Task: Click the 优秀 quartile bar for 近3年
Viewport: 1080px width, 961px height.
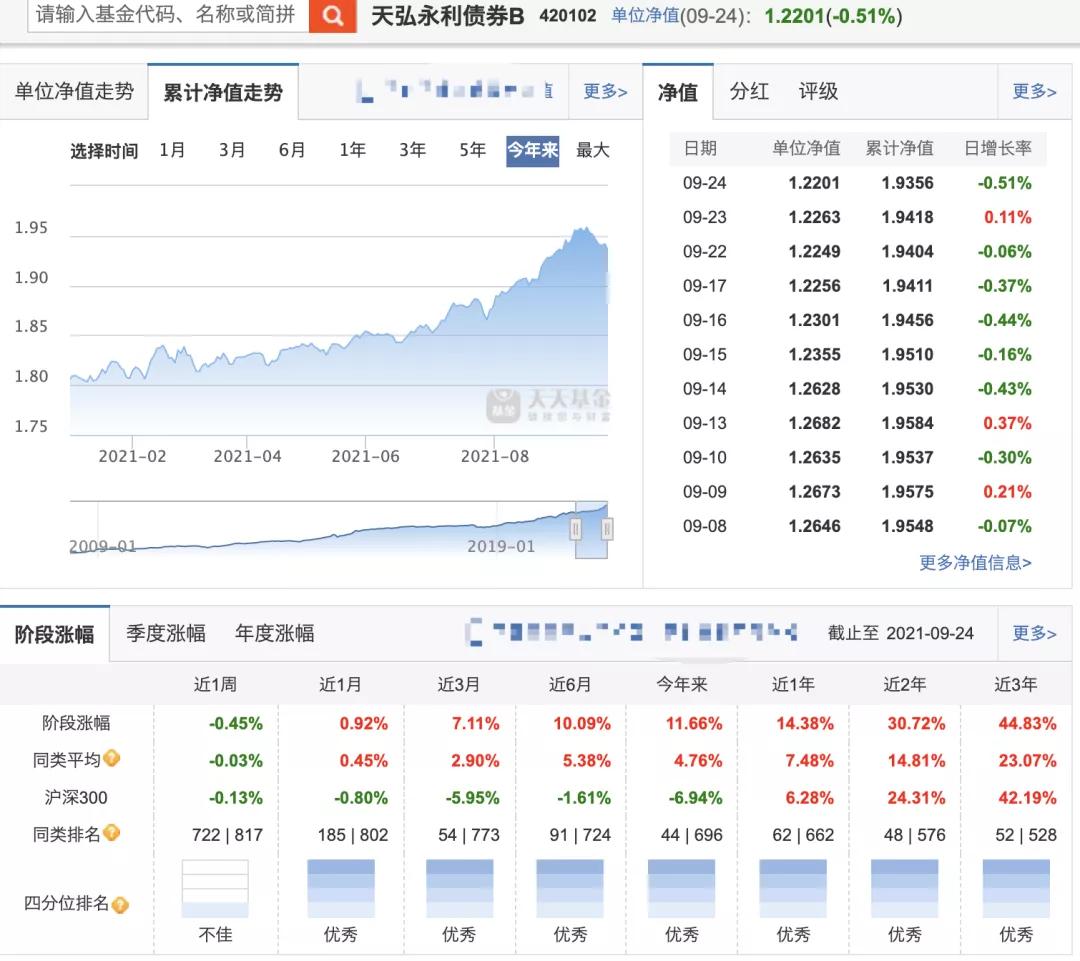Action: [x=1016, y=889]
